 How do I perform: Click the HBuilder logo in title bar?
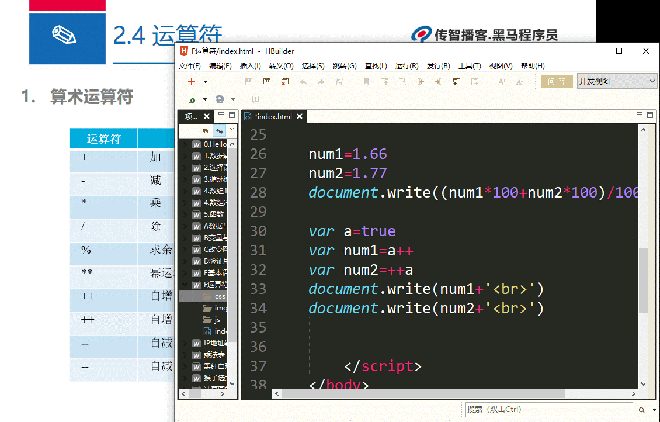pyautogui.click(x=183, y=50)
